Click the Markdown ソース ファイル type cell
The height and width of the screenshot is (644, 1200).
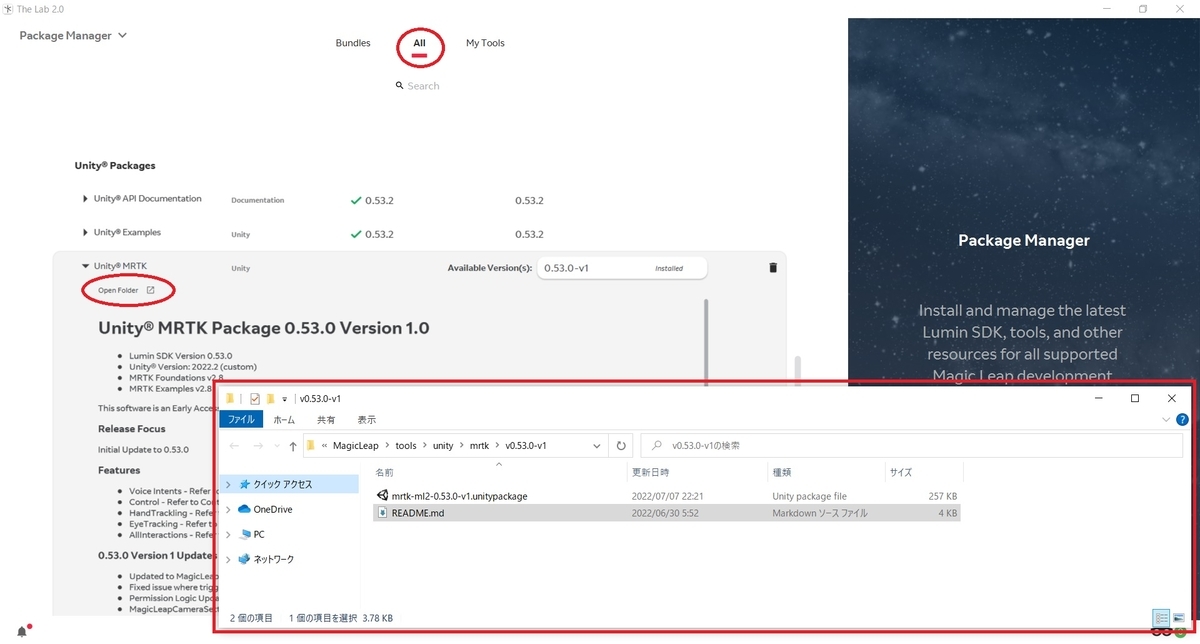click(820, 513)
